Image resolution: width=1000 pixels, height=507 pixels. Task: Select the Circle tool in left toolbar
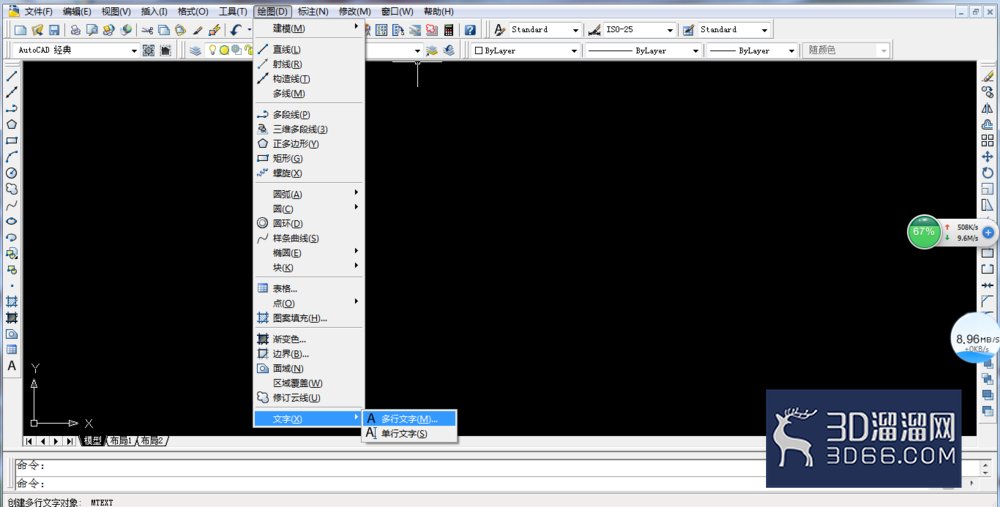click(11, 173)
